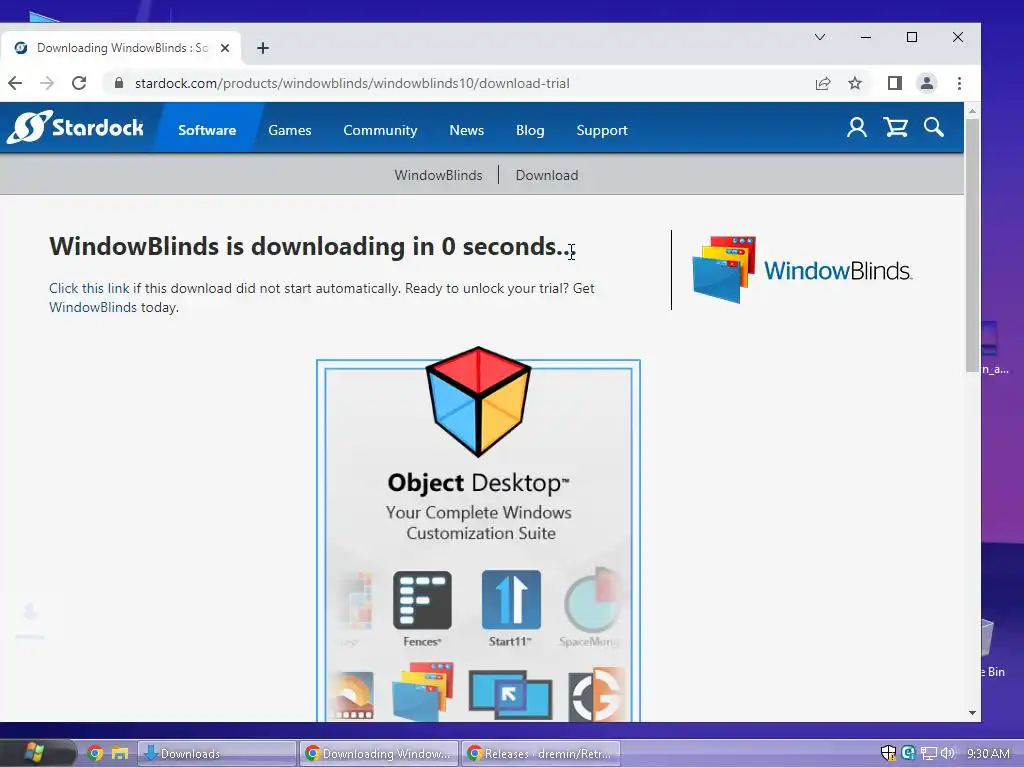Viewport: 1024px width, 768px height.
Task: Click the volume tray icon
Action: [x=948, y=753]
